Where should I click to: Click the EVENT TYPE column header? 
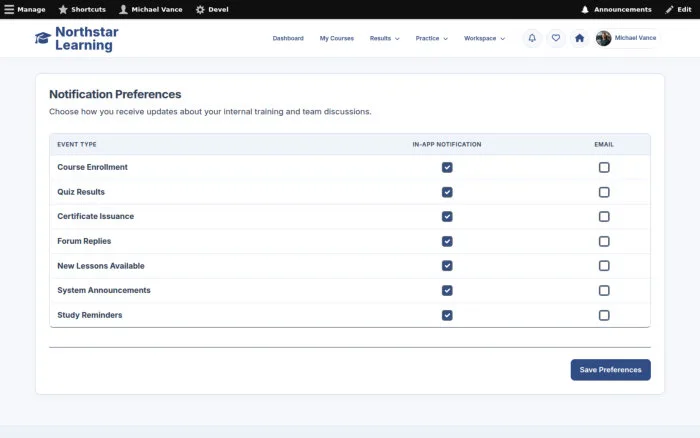click(77, 144)
